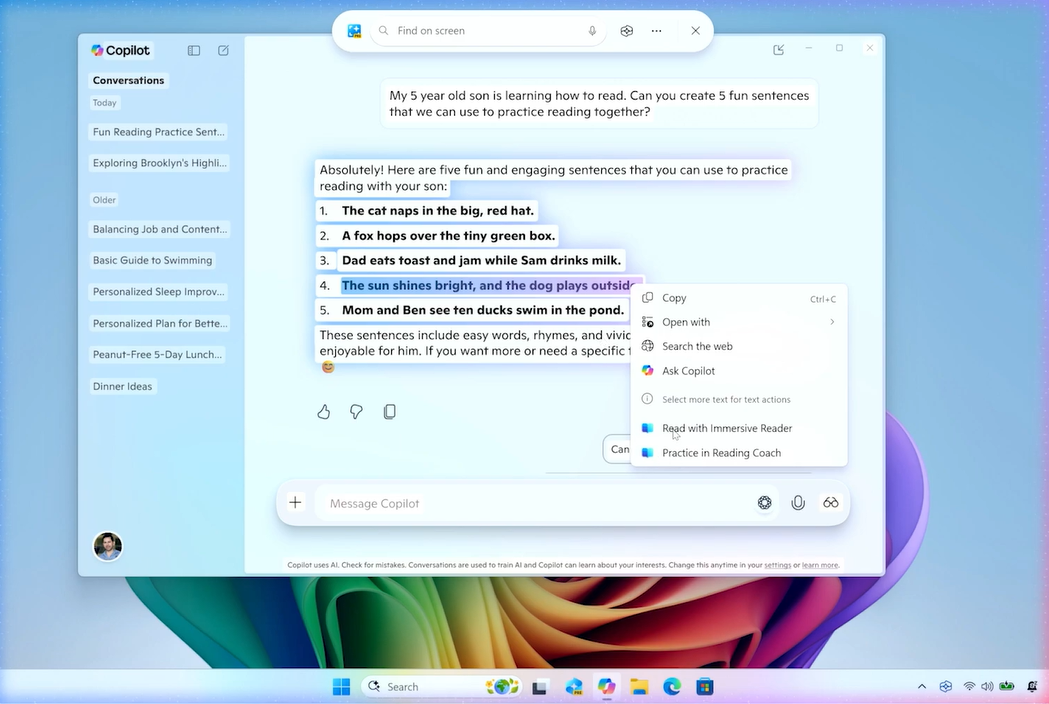Click the user's prompt message bubble

pos(599,104)
